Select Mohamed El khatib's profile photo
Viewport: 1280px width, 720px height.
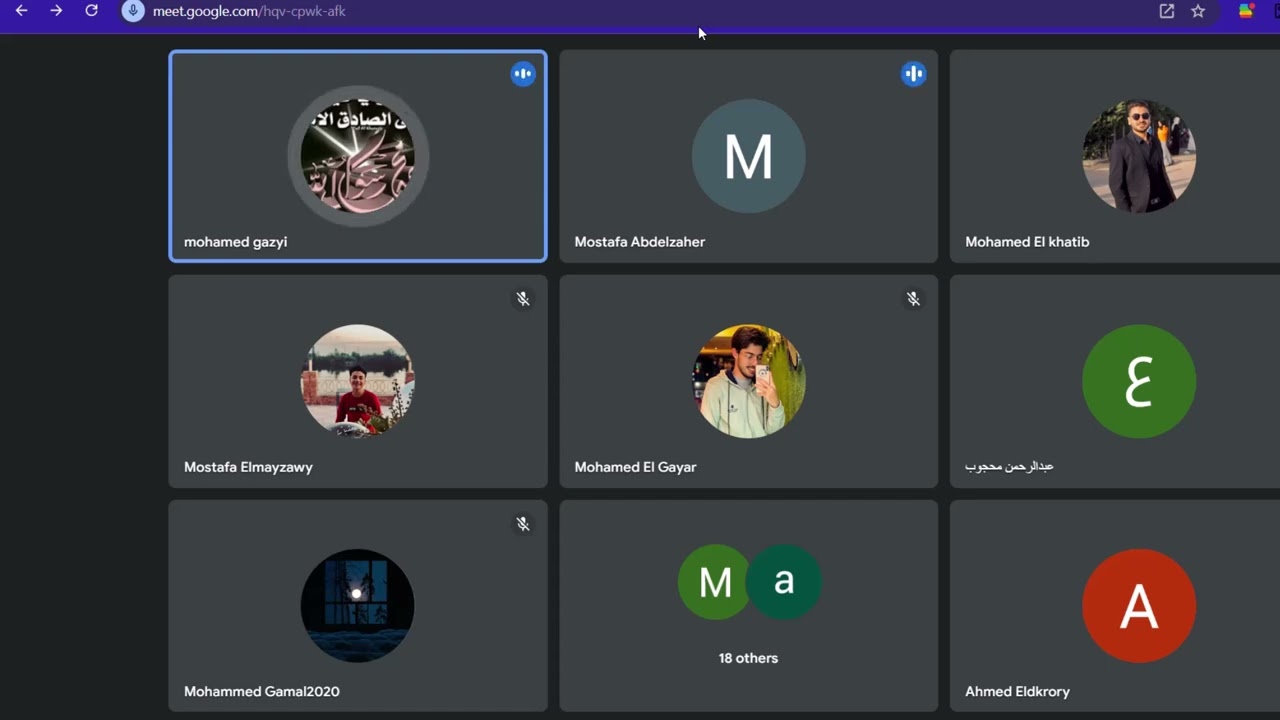point(1139,156)
